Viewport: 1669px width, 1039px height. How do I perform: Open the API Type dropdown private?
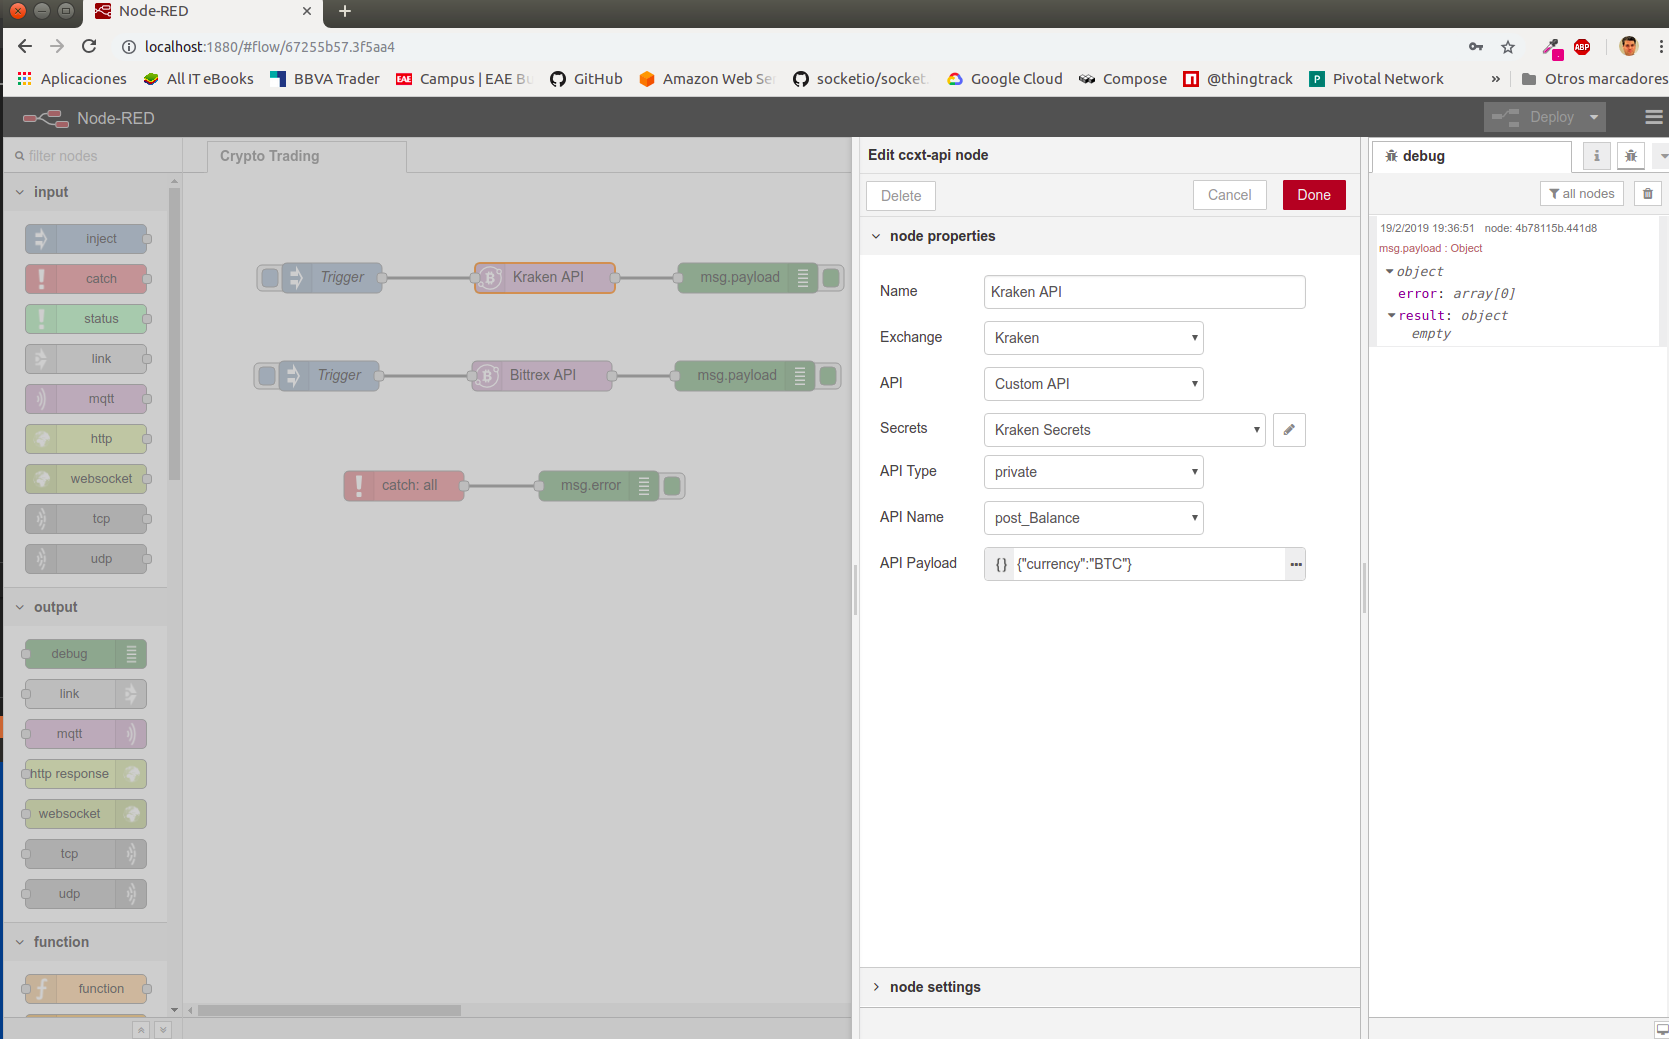1093,472
